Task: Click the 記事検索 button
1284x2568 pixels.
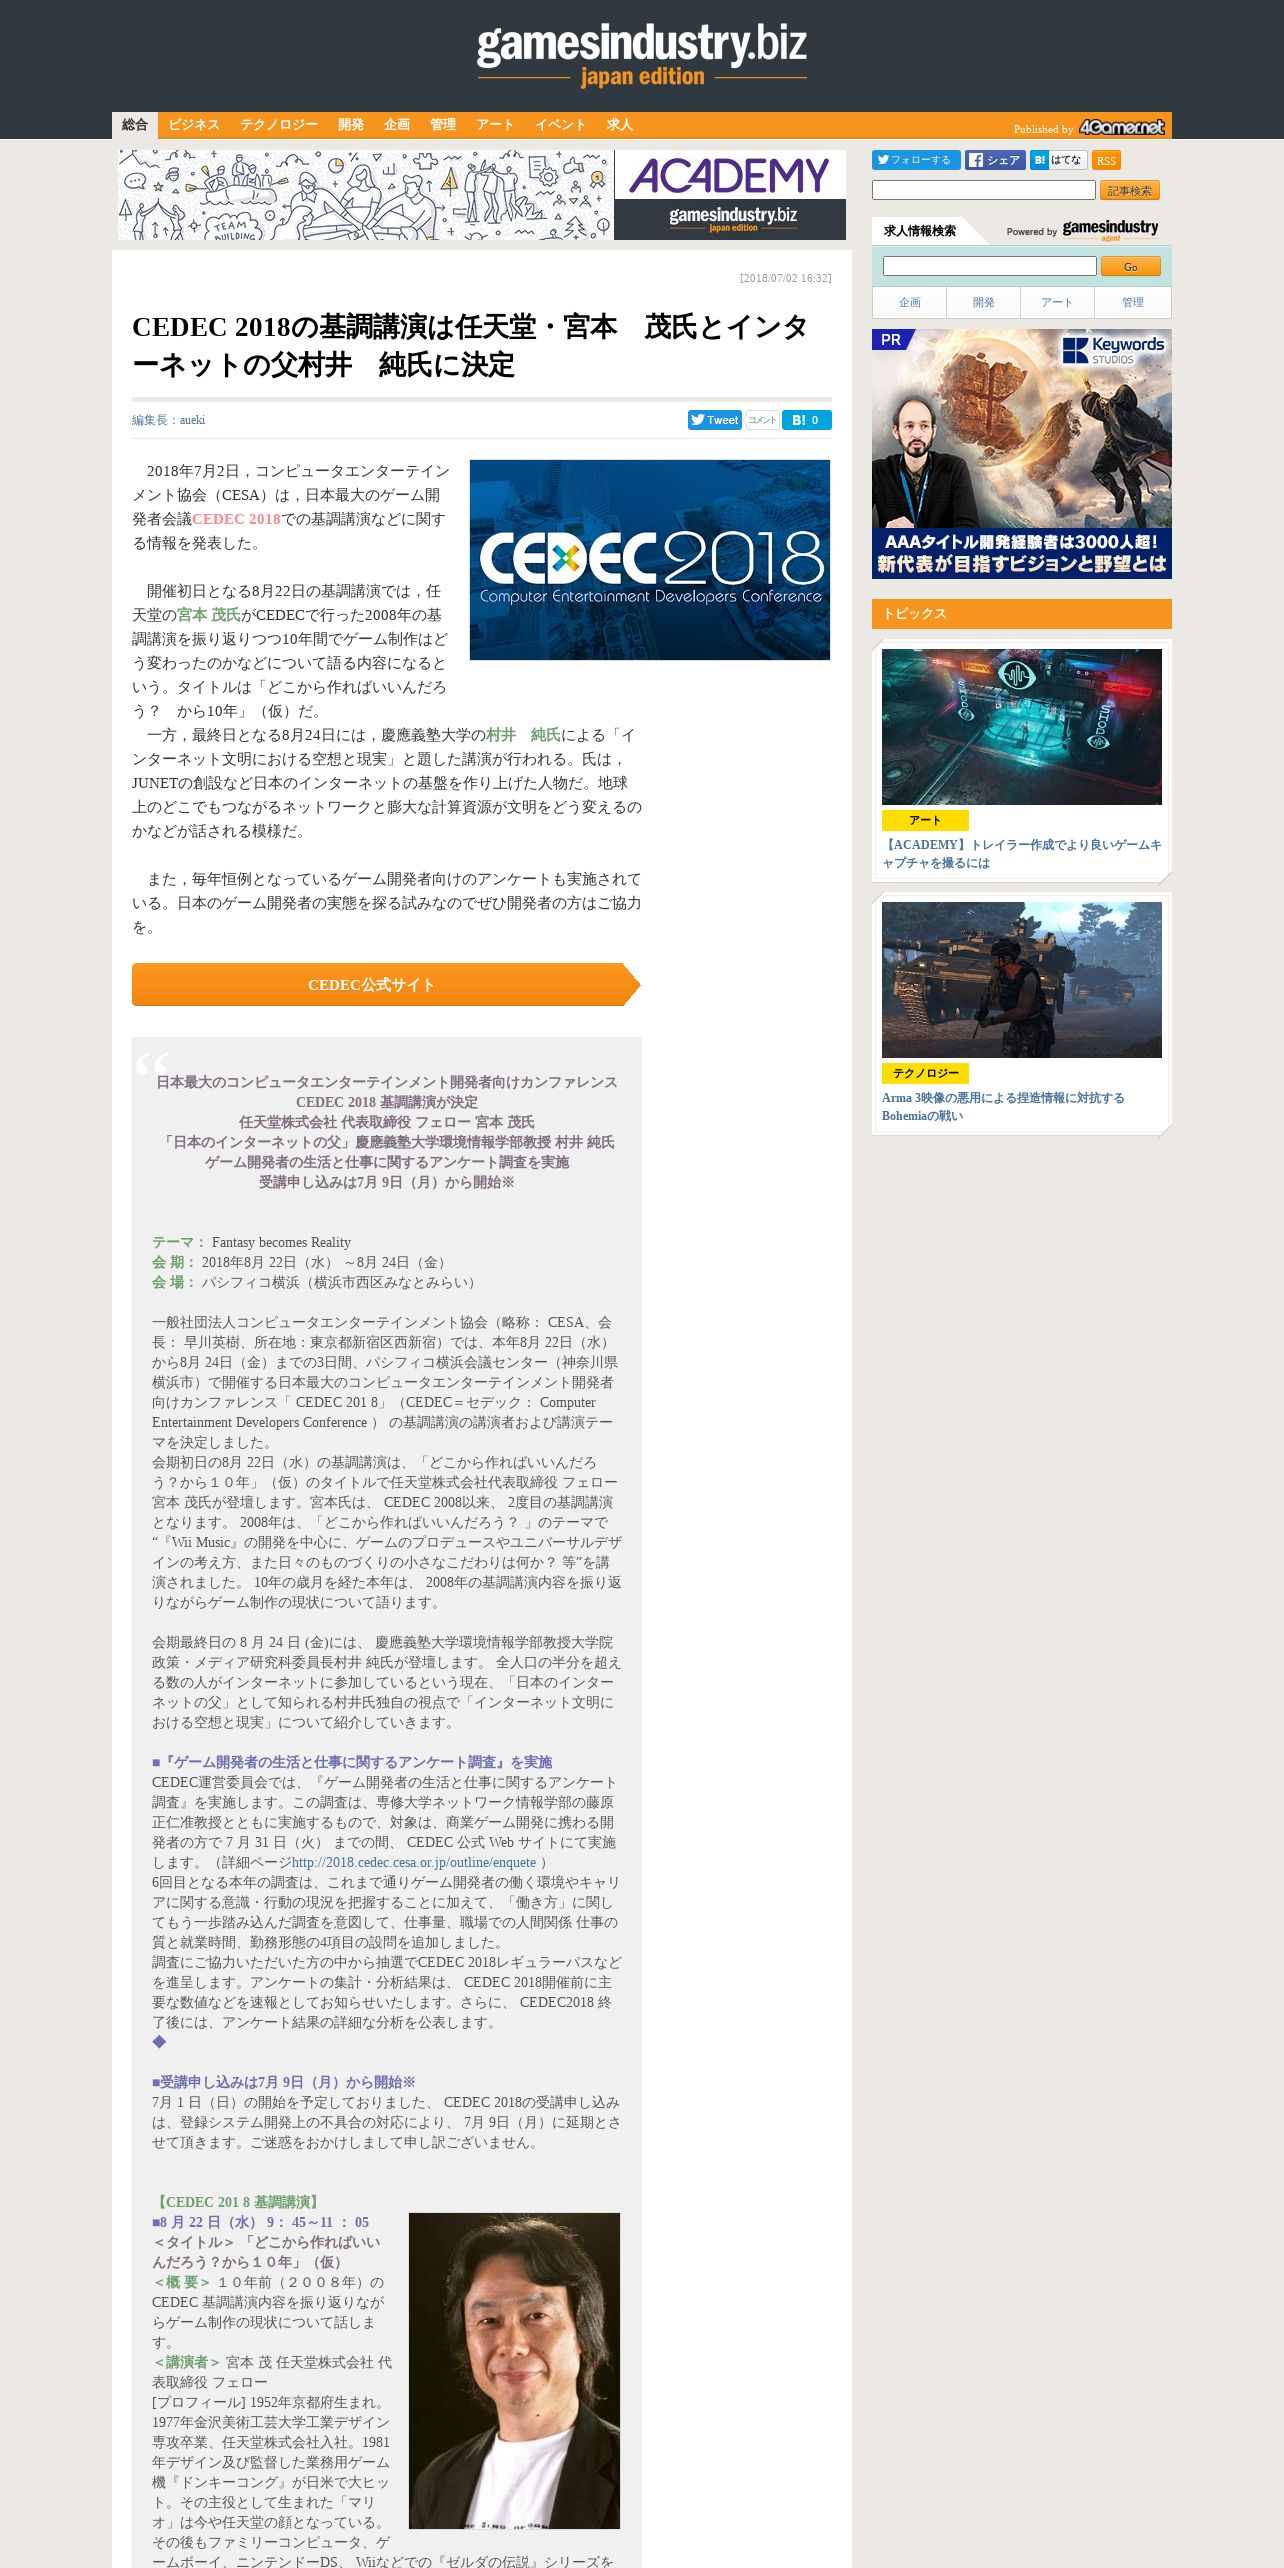Action: [1130, 190]
